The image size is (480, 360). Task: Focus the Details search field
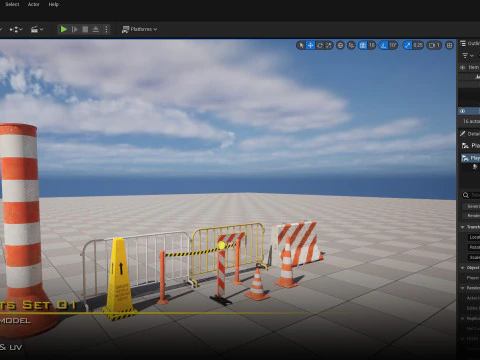click(x=471, y=195)
